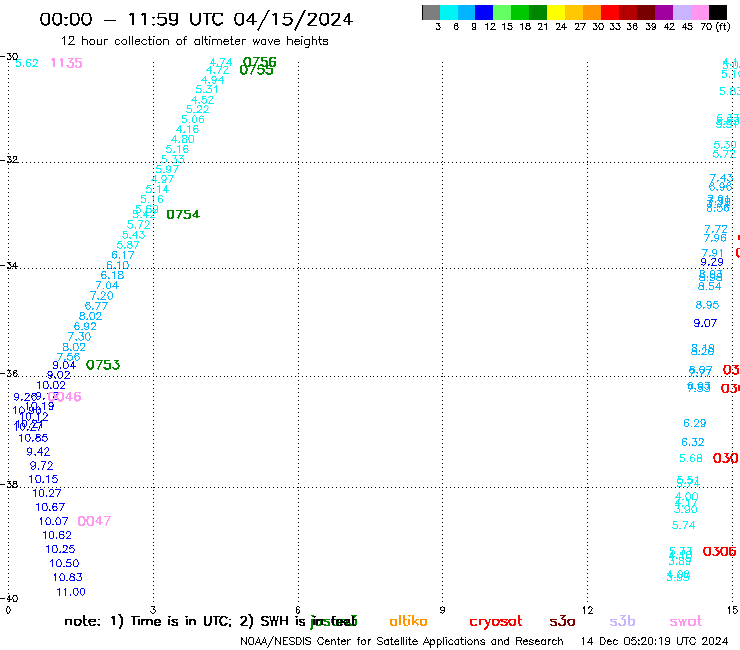Click the title date 04/15/2024

(x=293, y=19)
